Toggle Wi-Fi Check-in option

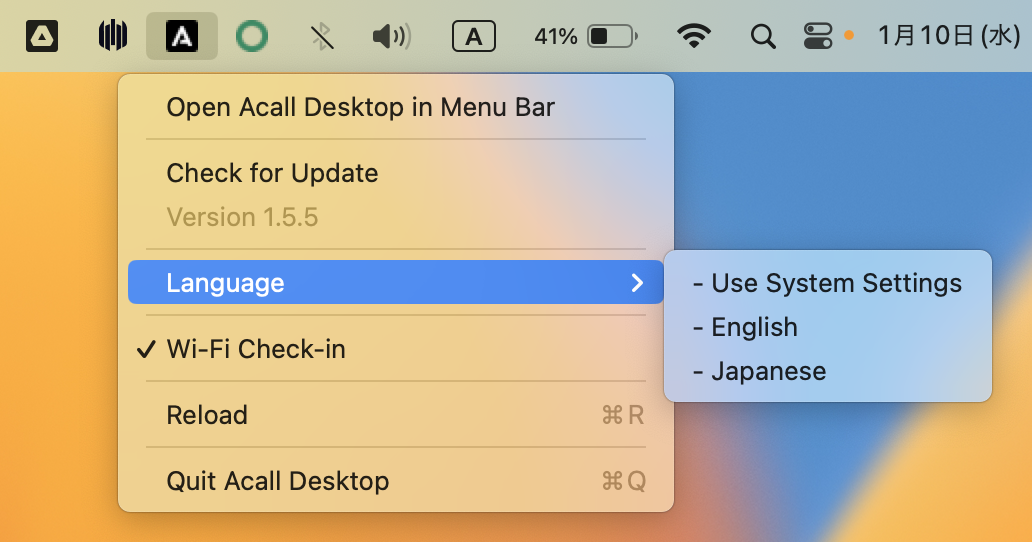(x=396, y=349)
